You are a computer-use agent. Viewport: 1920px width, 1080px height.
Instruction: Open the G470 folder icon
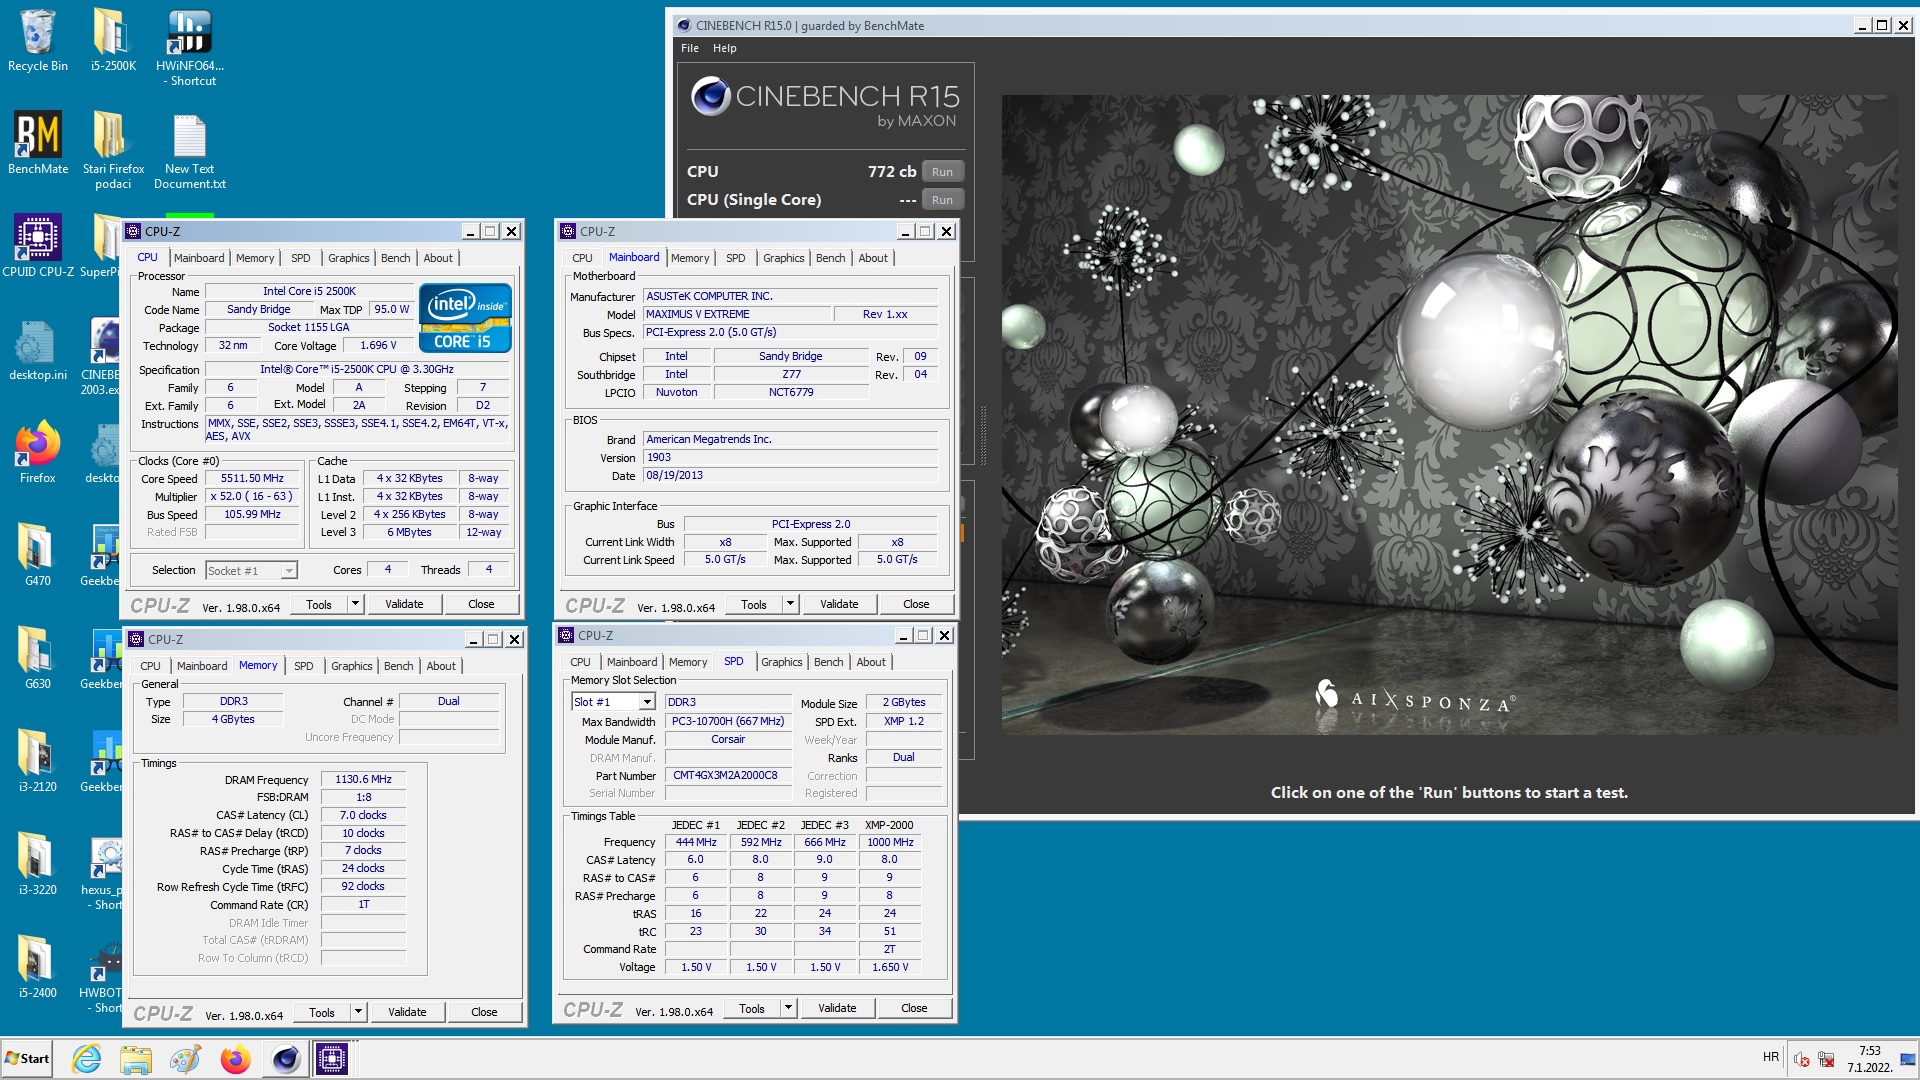click(x=37, y=555)
